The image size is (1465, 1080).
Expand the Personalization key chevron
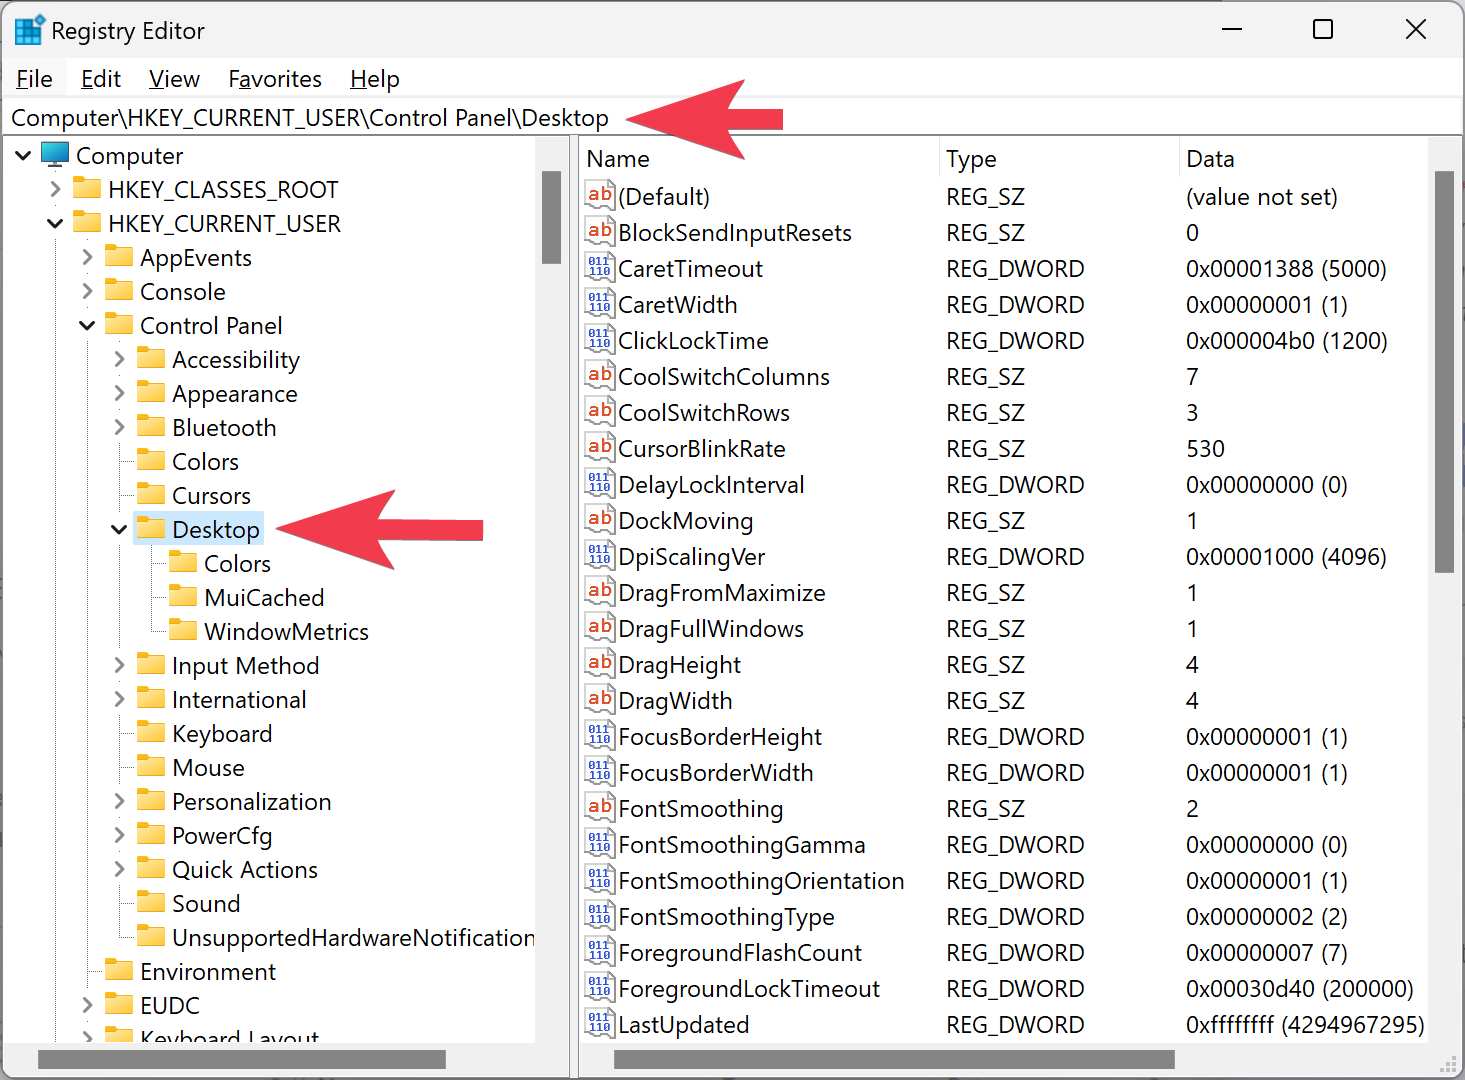119,801
